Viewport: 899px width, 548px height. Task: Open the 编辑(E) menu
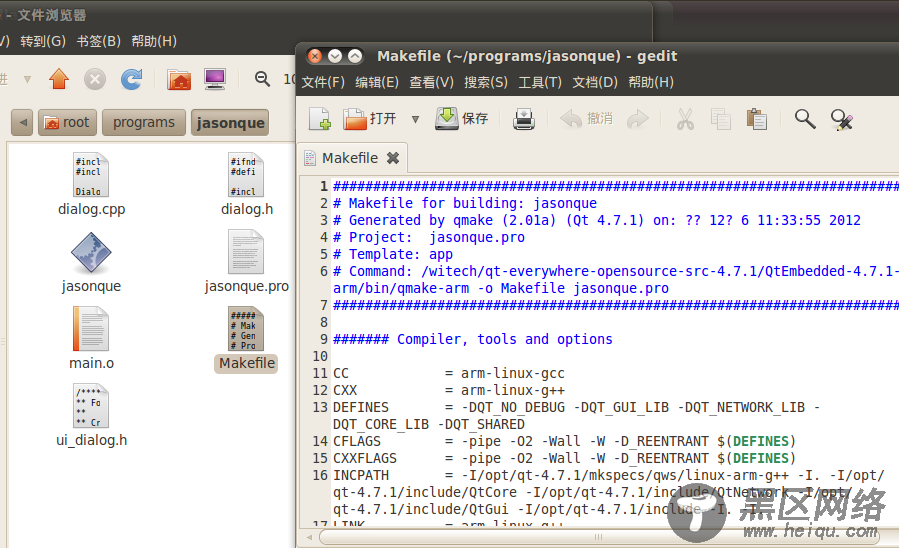(x=377, y=83)
